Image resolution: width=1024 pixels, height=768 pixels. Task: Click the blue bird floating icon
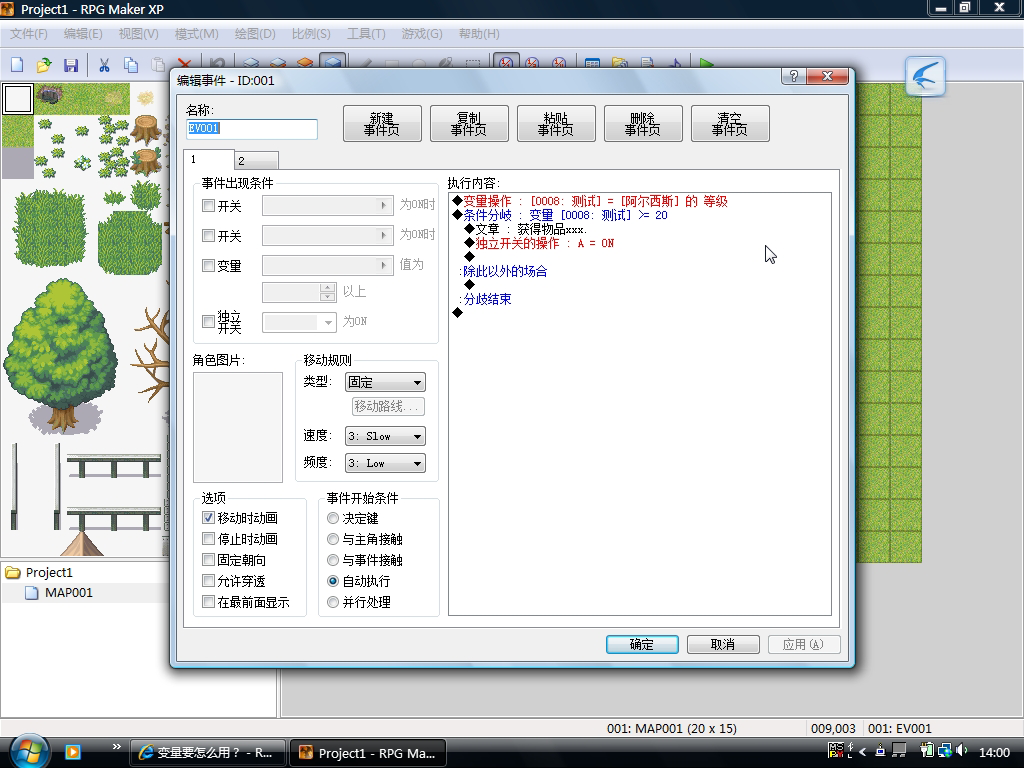click(925, 76)
